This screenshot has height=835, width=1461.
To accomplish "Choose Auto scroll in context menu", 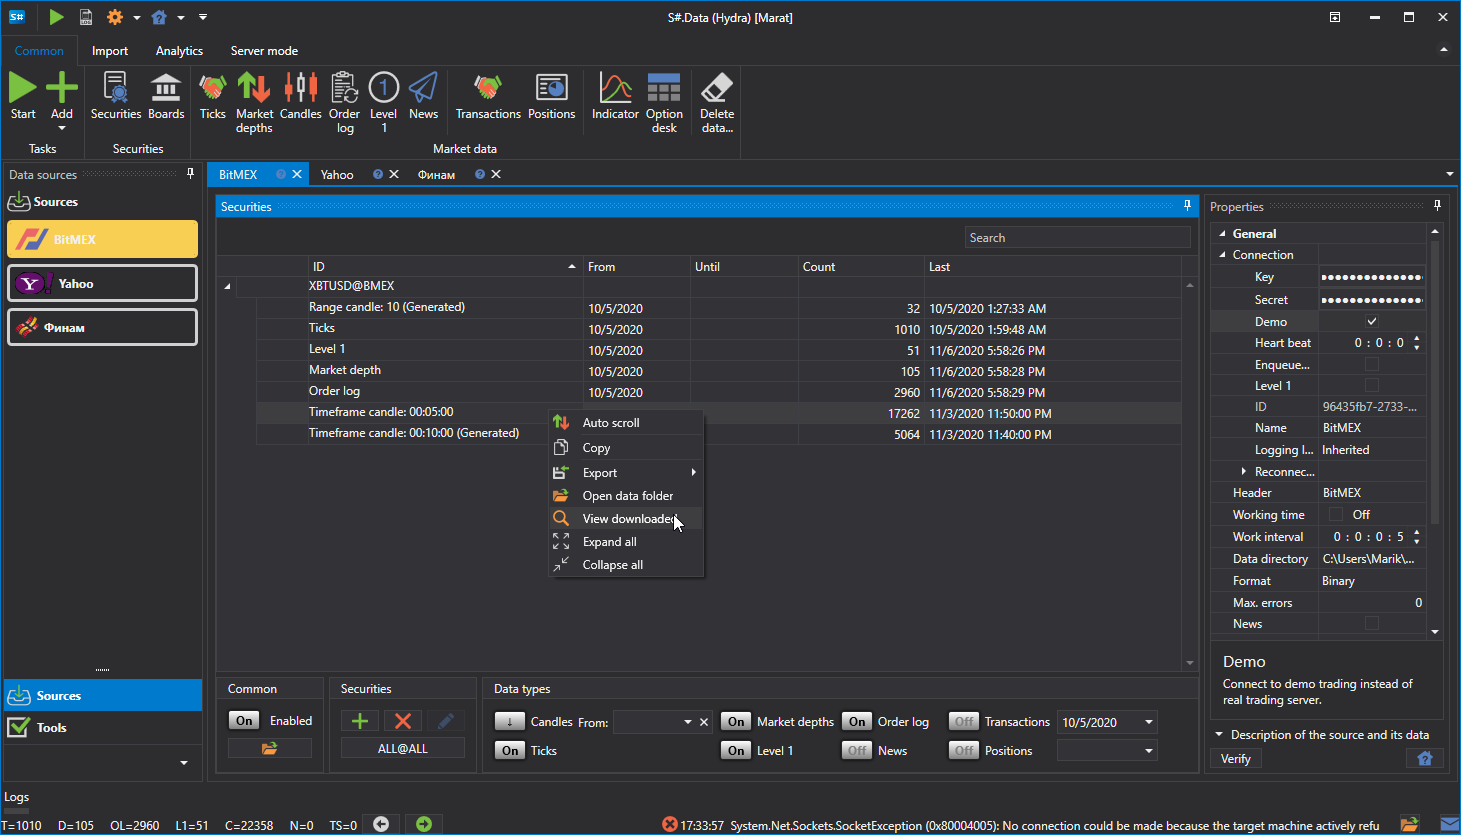I will [x=627, y=423].
